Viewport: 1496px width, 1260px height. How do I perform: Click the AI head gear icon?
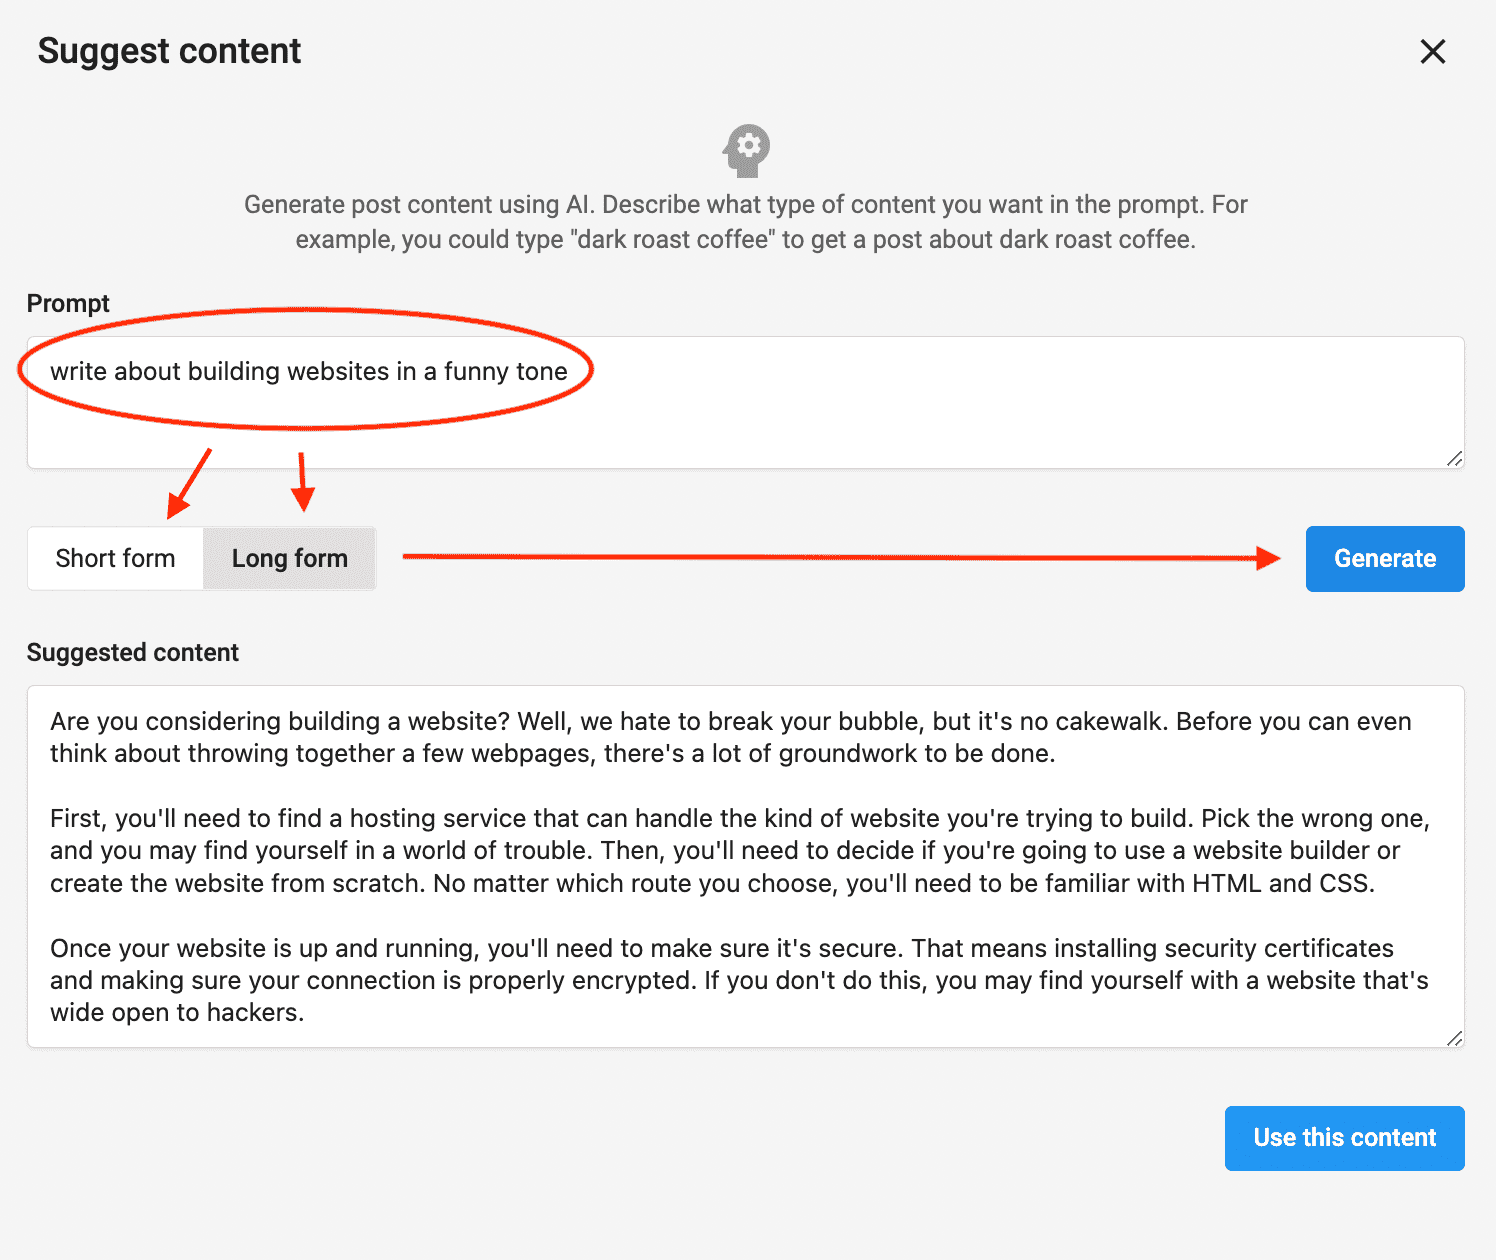tap(747, 150)
